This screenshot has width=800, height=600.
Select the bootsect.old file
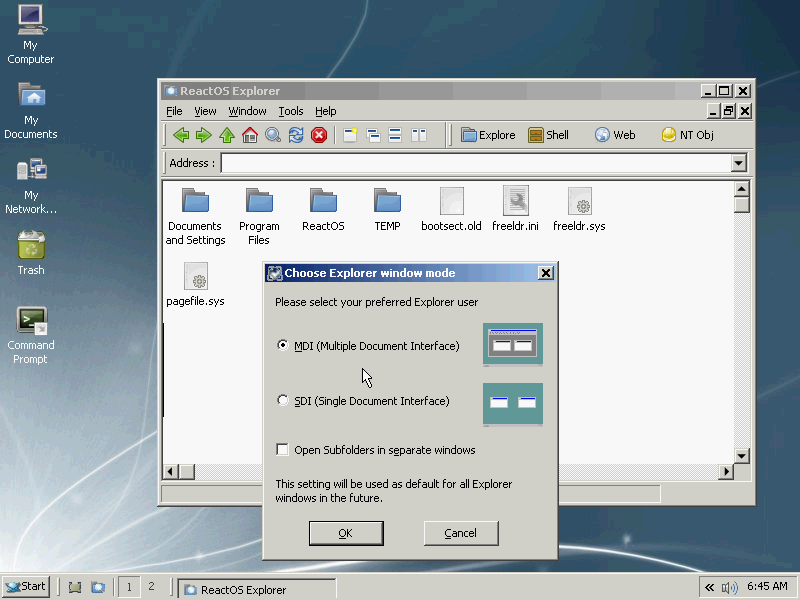(x=451, y=210)
